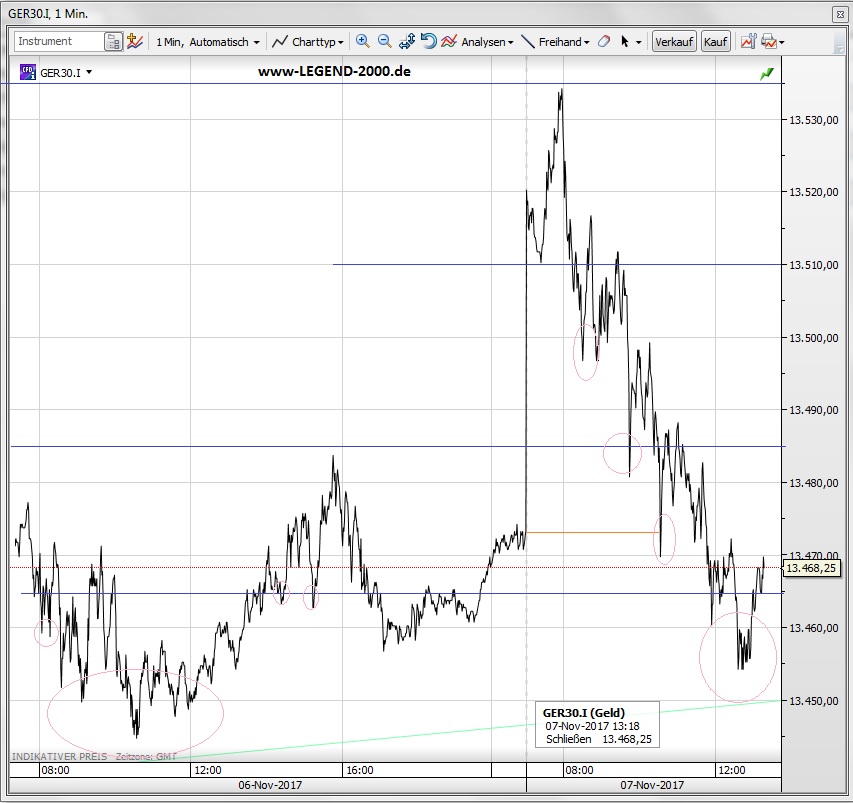Click the auto-scale axes icon

[407, 41]
